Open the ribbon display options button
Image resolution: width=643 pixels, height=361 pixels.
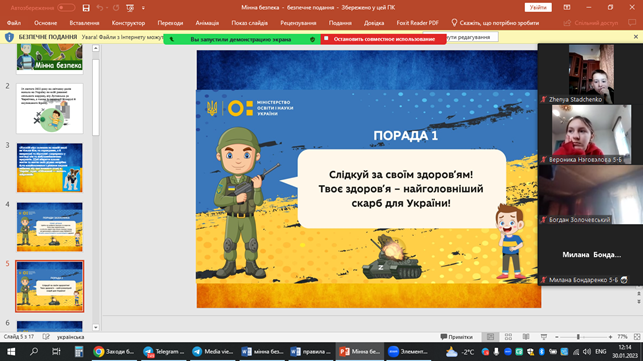point(567,7)
